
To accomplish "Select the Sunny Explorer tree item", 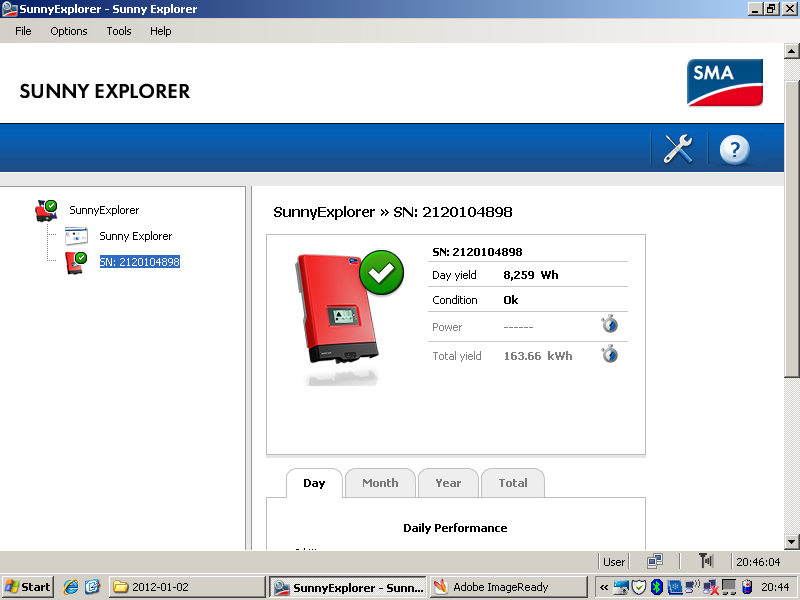I will point(136,236).
